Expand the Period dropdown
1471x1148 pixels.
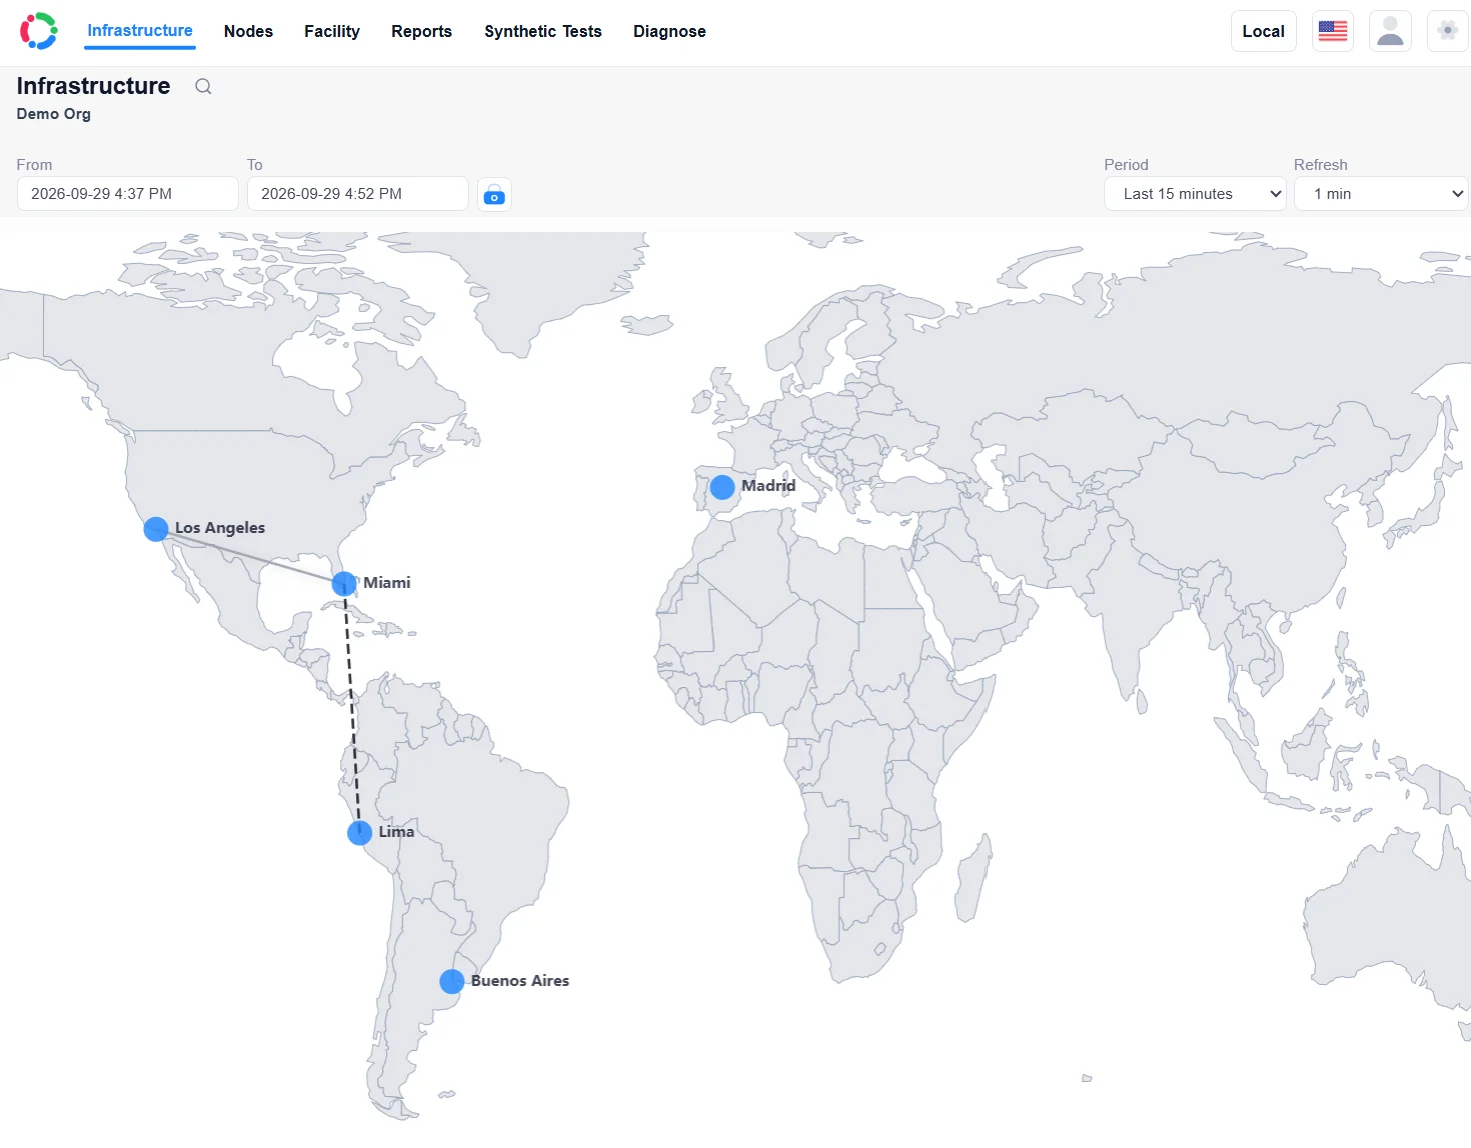tap(1195, 194)
